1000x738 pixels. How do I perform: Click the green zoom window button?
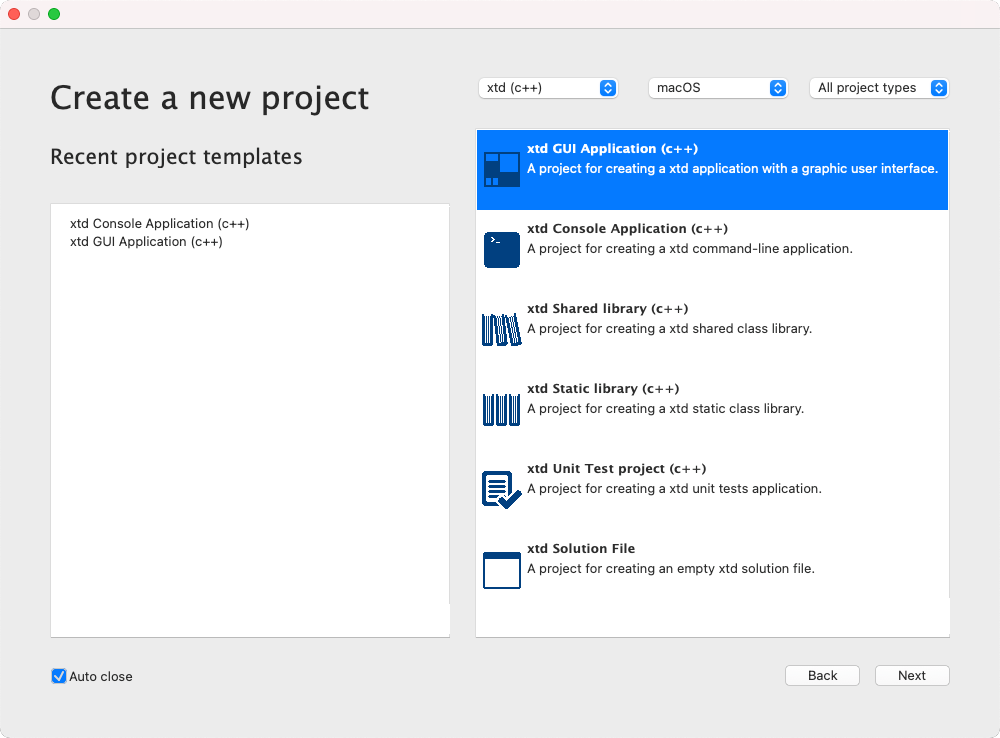click(x=54, y=14)
